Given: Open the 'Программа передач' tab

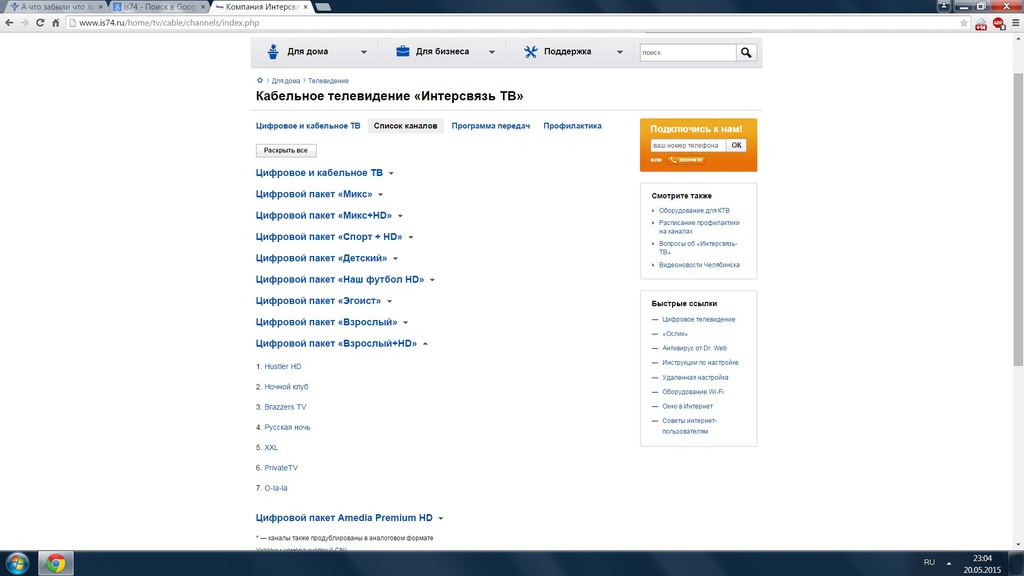Looking at the screenshot, I should tap(490, 126).
